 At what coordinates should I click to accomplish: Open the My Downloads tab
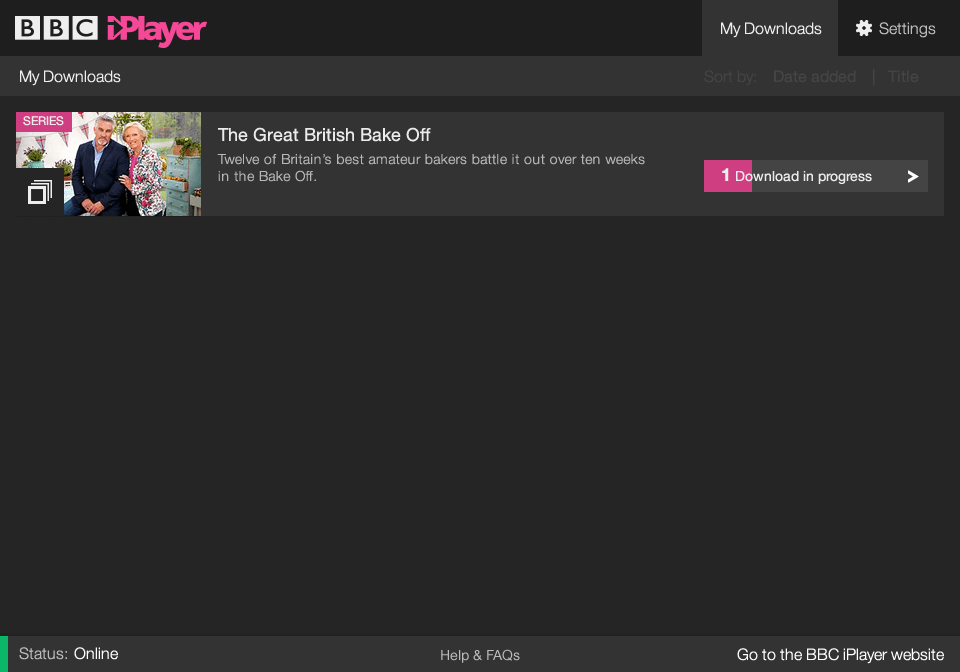coord(770,28)
